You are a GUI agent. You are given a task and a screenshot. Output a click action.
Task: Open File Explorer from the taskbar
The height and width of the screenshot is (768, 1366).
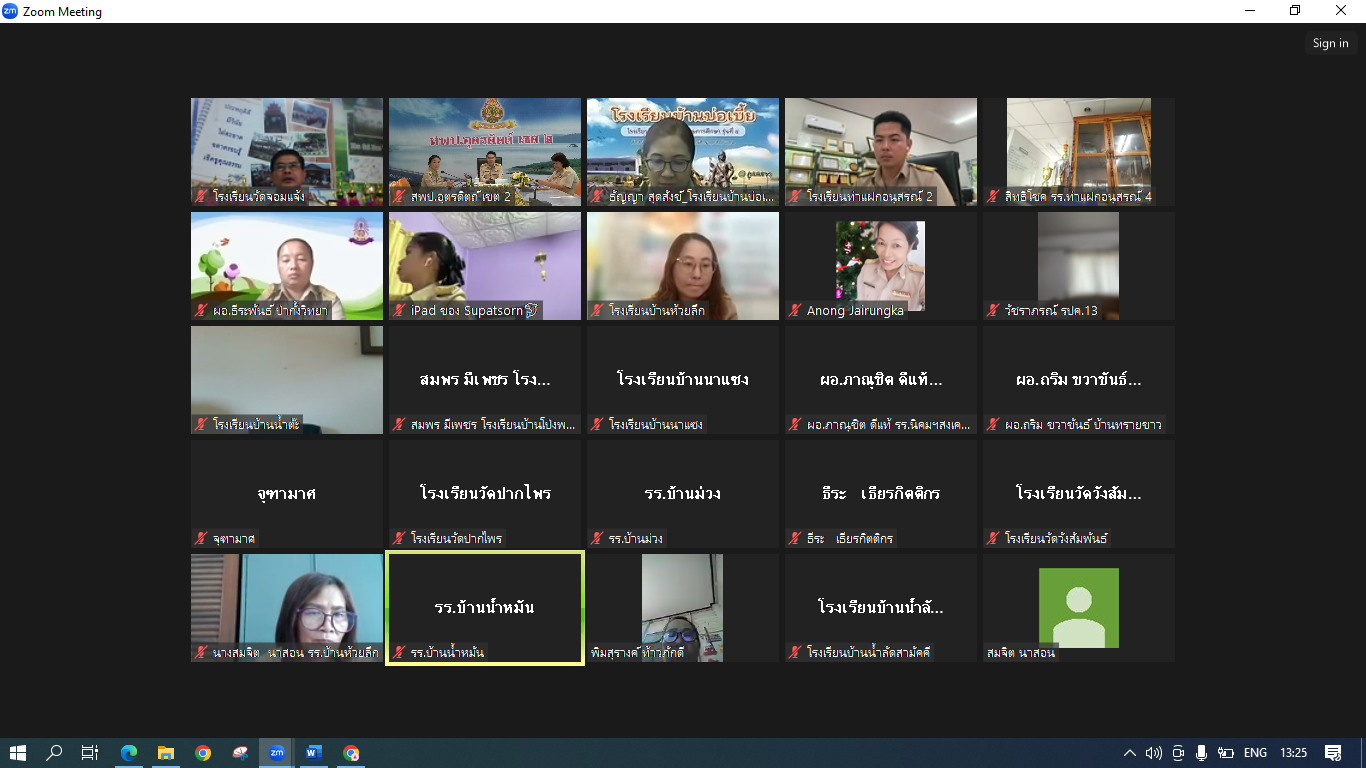click(x=166, y=753)
